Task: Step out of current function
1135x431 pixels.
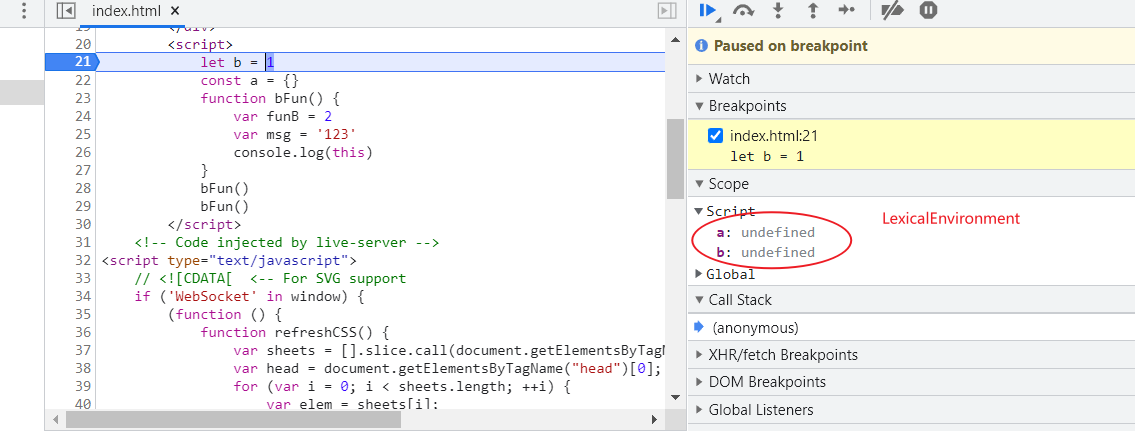Action: pyautogui.click(x=813, y=10)
